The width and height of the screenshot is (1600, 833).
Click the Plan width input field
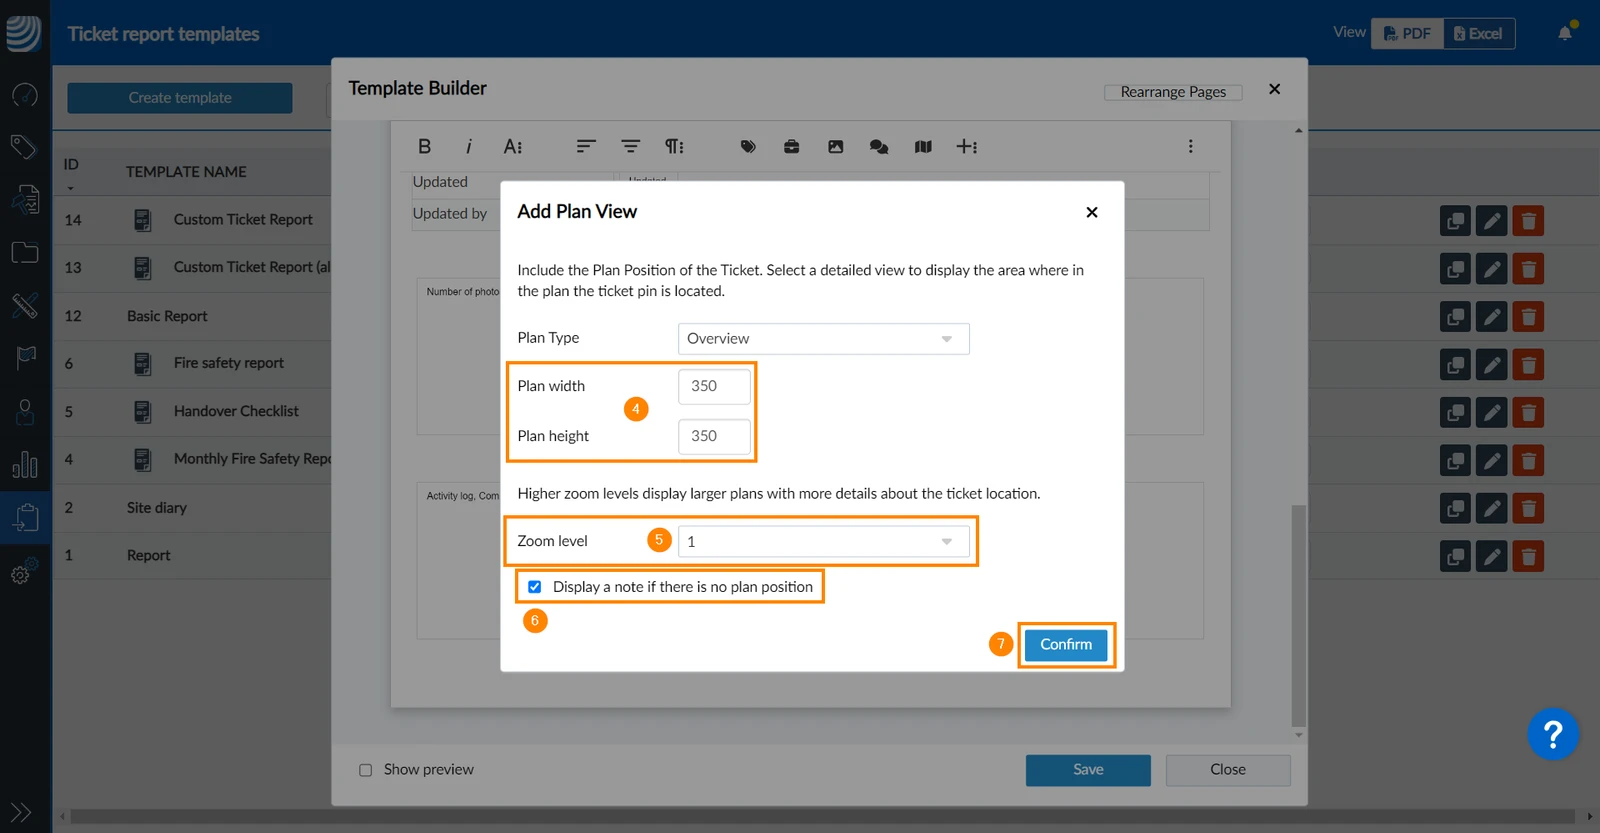pos(714,386)
